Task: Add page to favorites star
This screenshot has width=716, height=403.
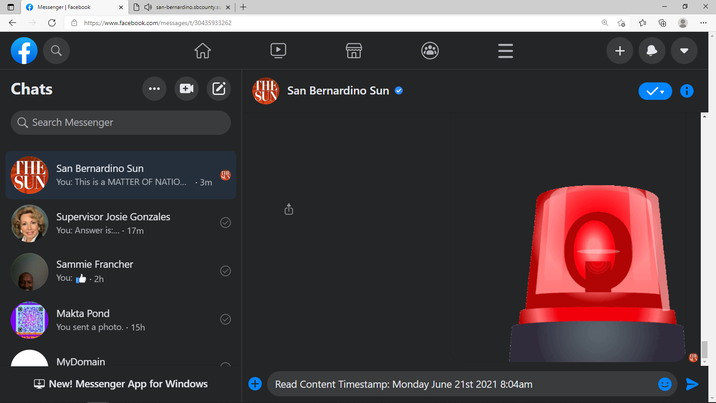Action: [x=621, y=23]
